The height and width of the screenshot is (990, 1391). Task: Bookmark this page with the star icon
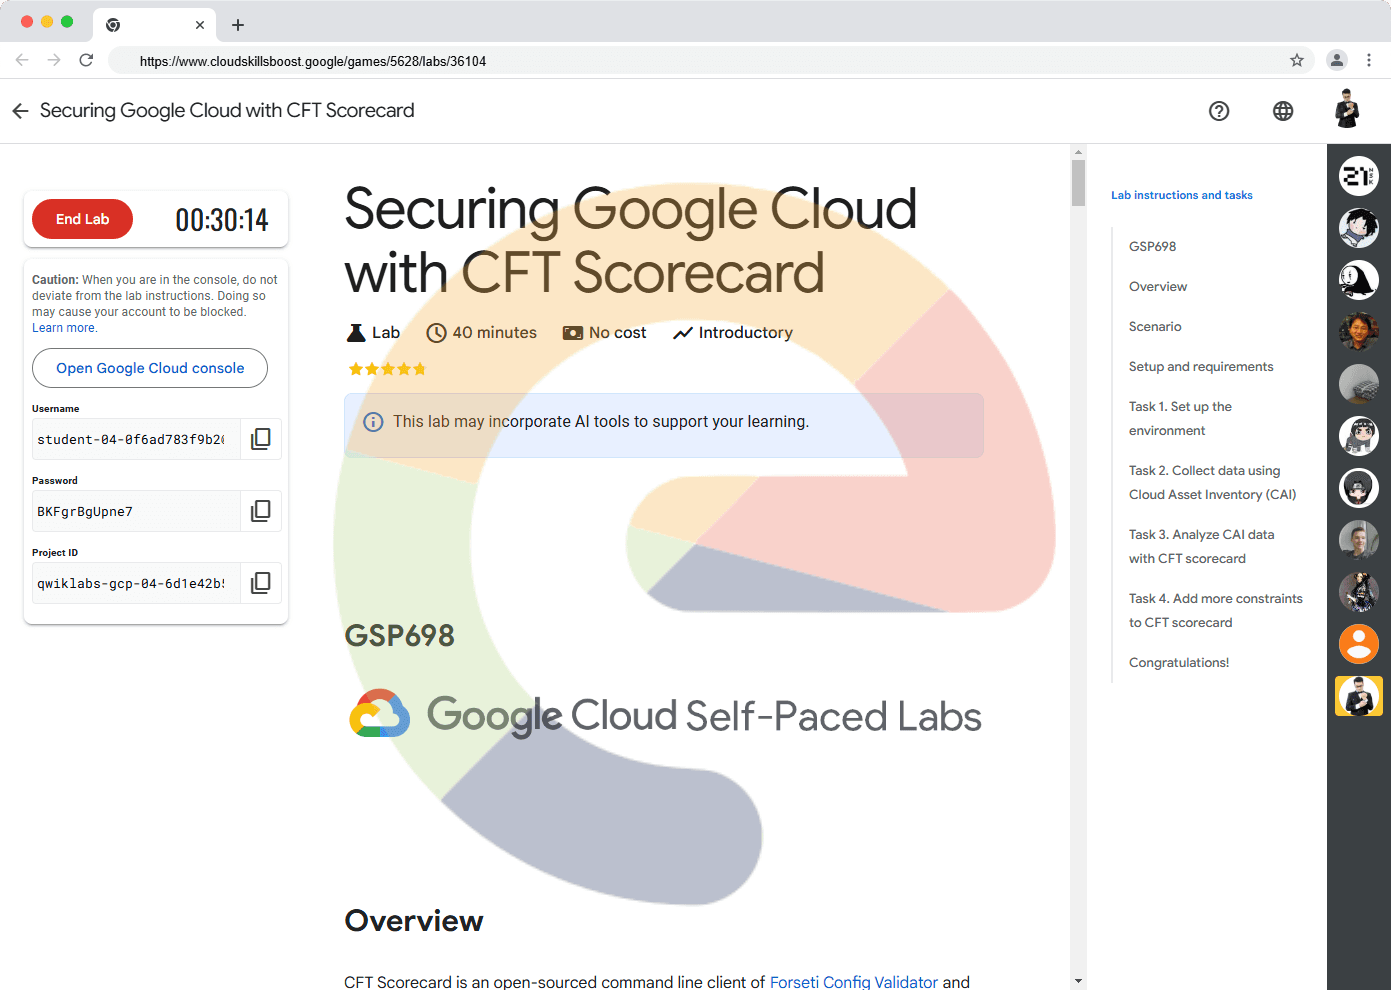tap(1297, 60)
